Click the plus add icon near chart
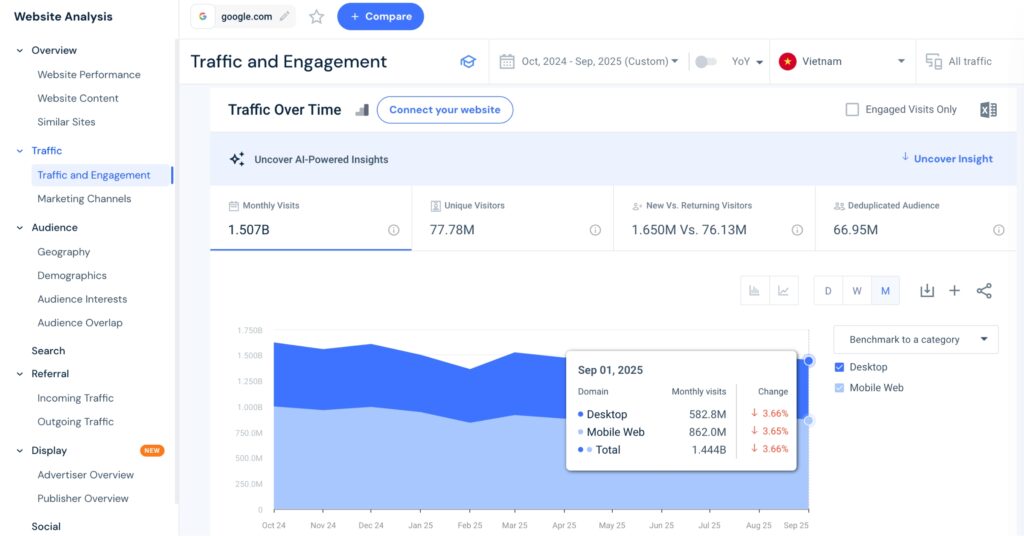1024x536 pixels. [954, 291]
